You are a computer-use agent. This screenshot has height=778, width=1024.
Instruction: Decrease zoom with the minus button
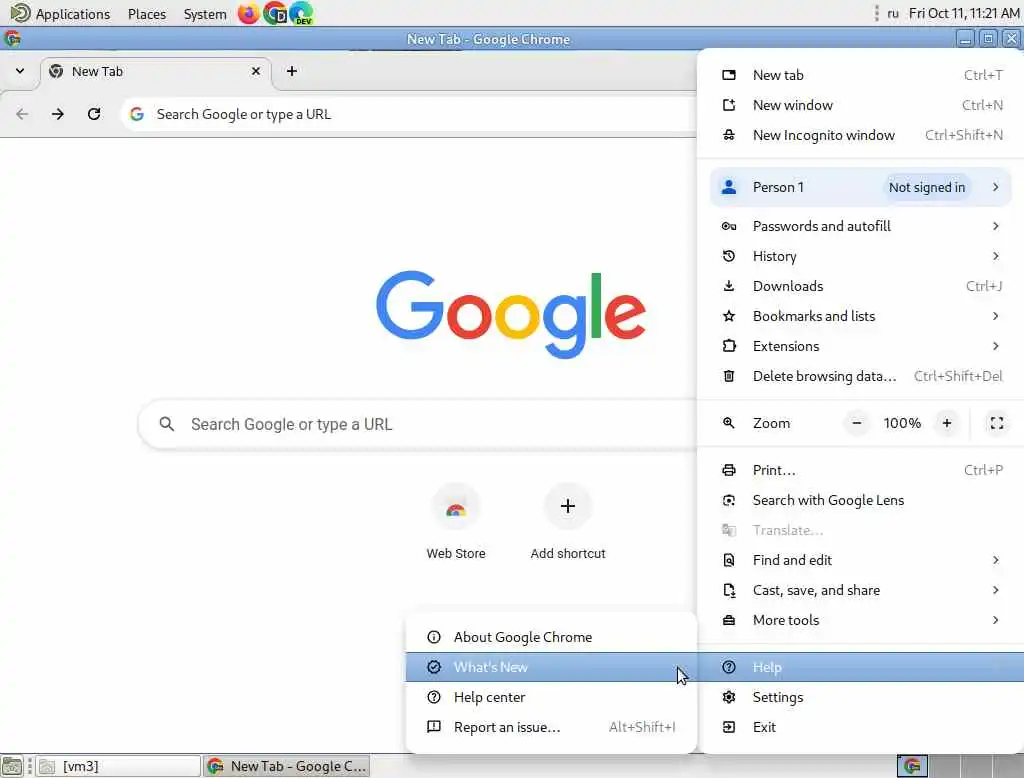[x=857, y=423]
